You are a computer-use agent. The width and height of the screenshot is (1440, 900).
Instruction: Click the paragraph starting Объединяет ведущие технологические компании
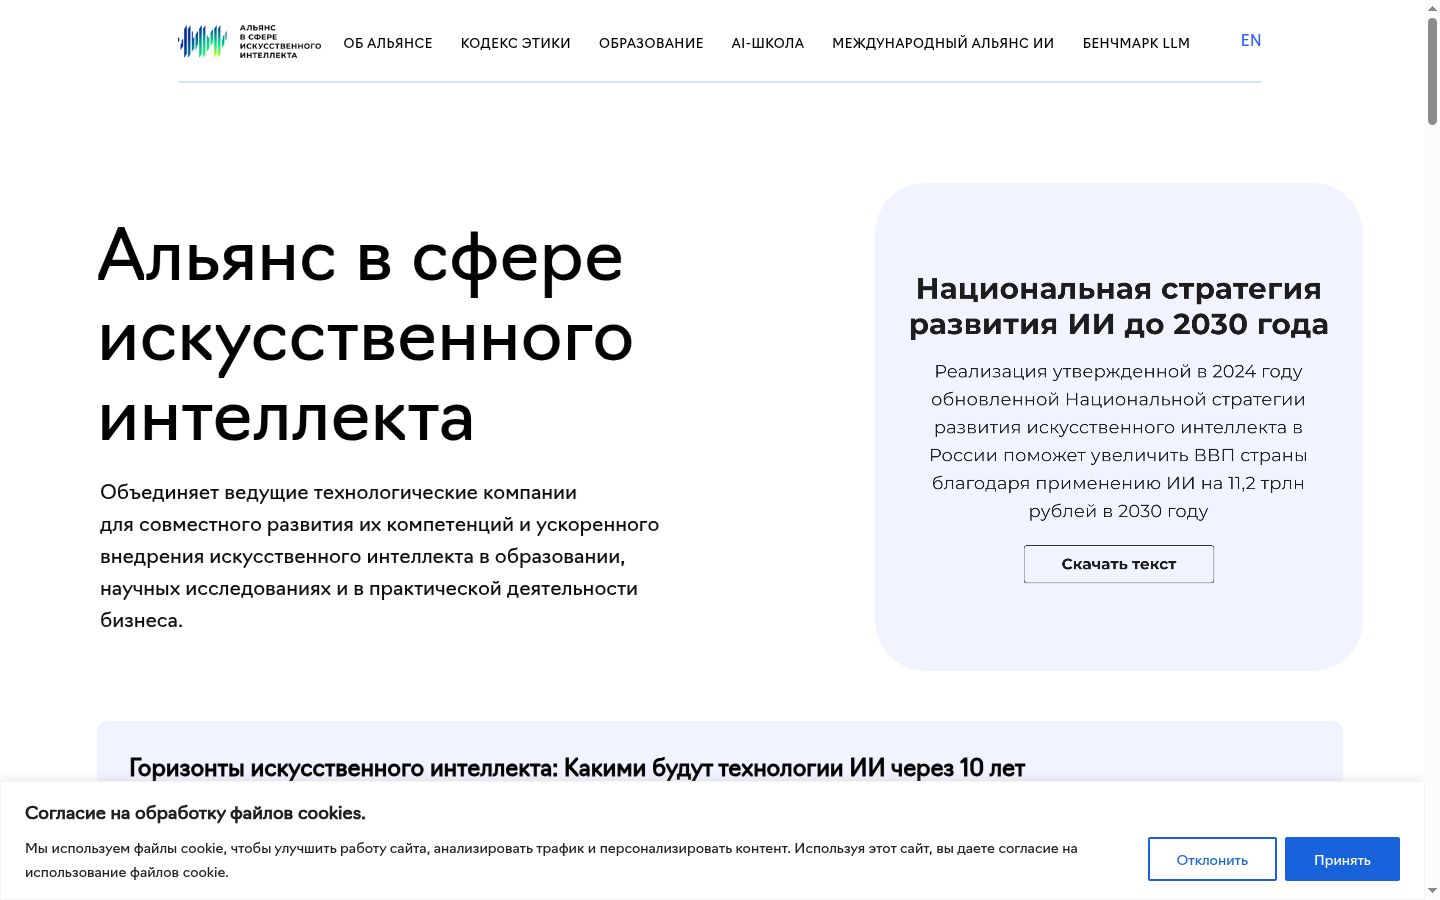point(380,556)
